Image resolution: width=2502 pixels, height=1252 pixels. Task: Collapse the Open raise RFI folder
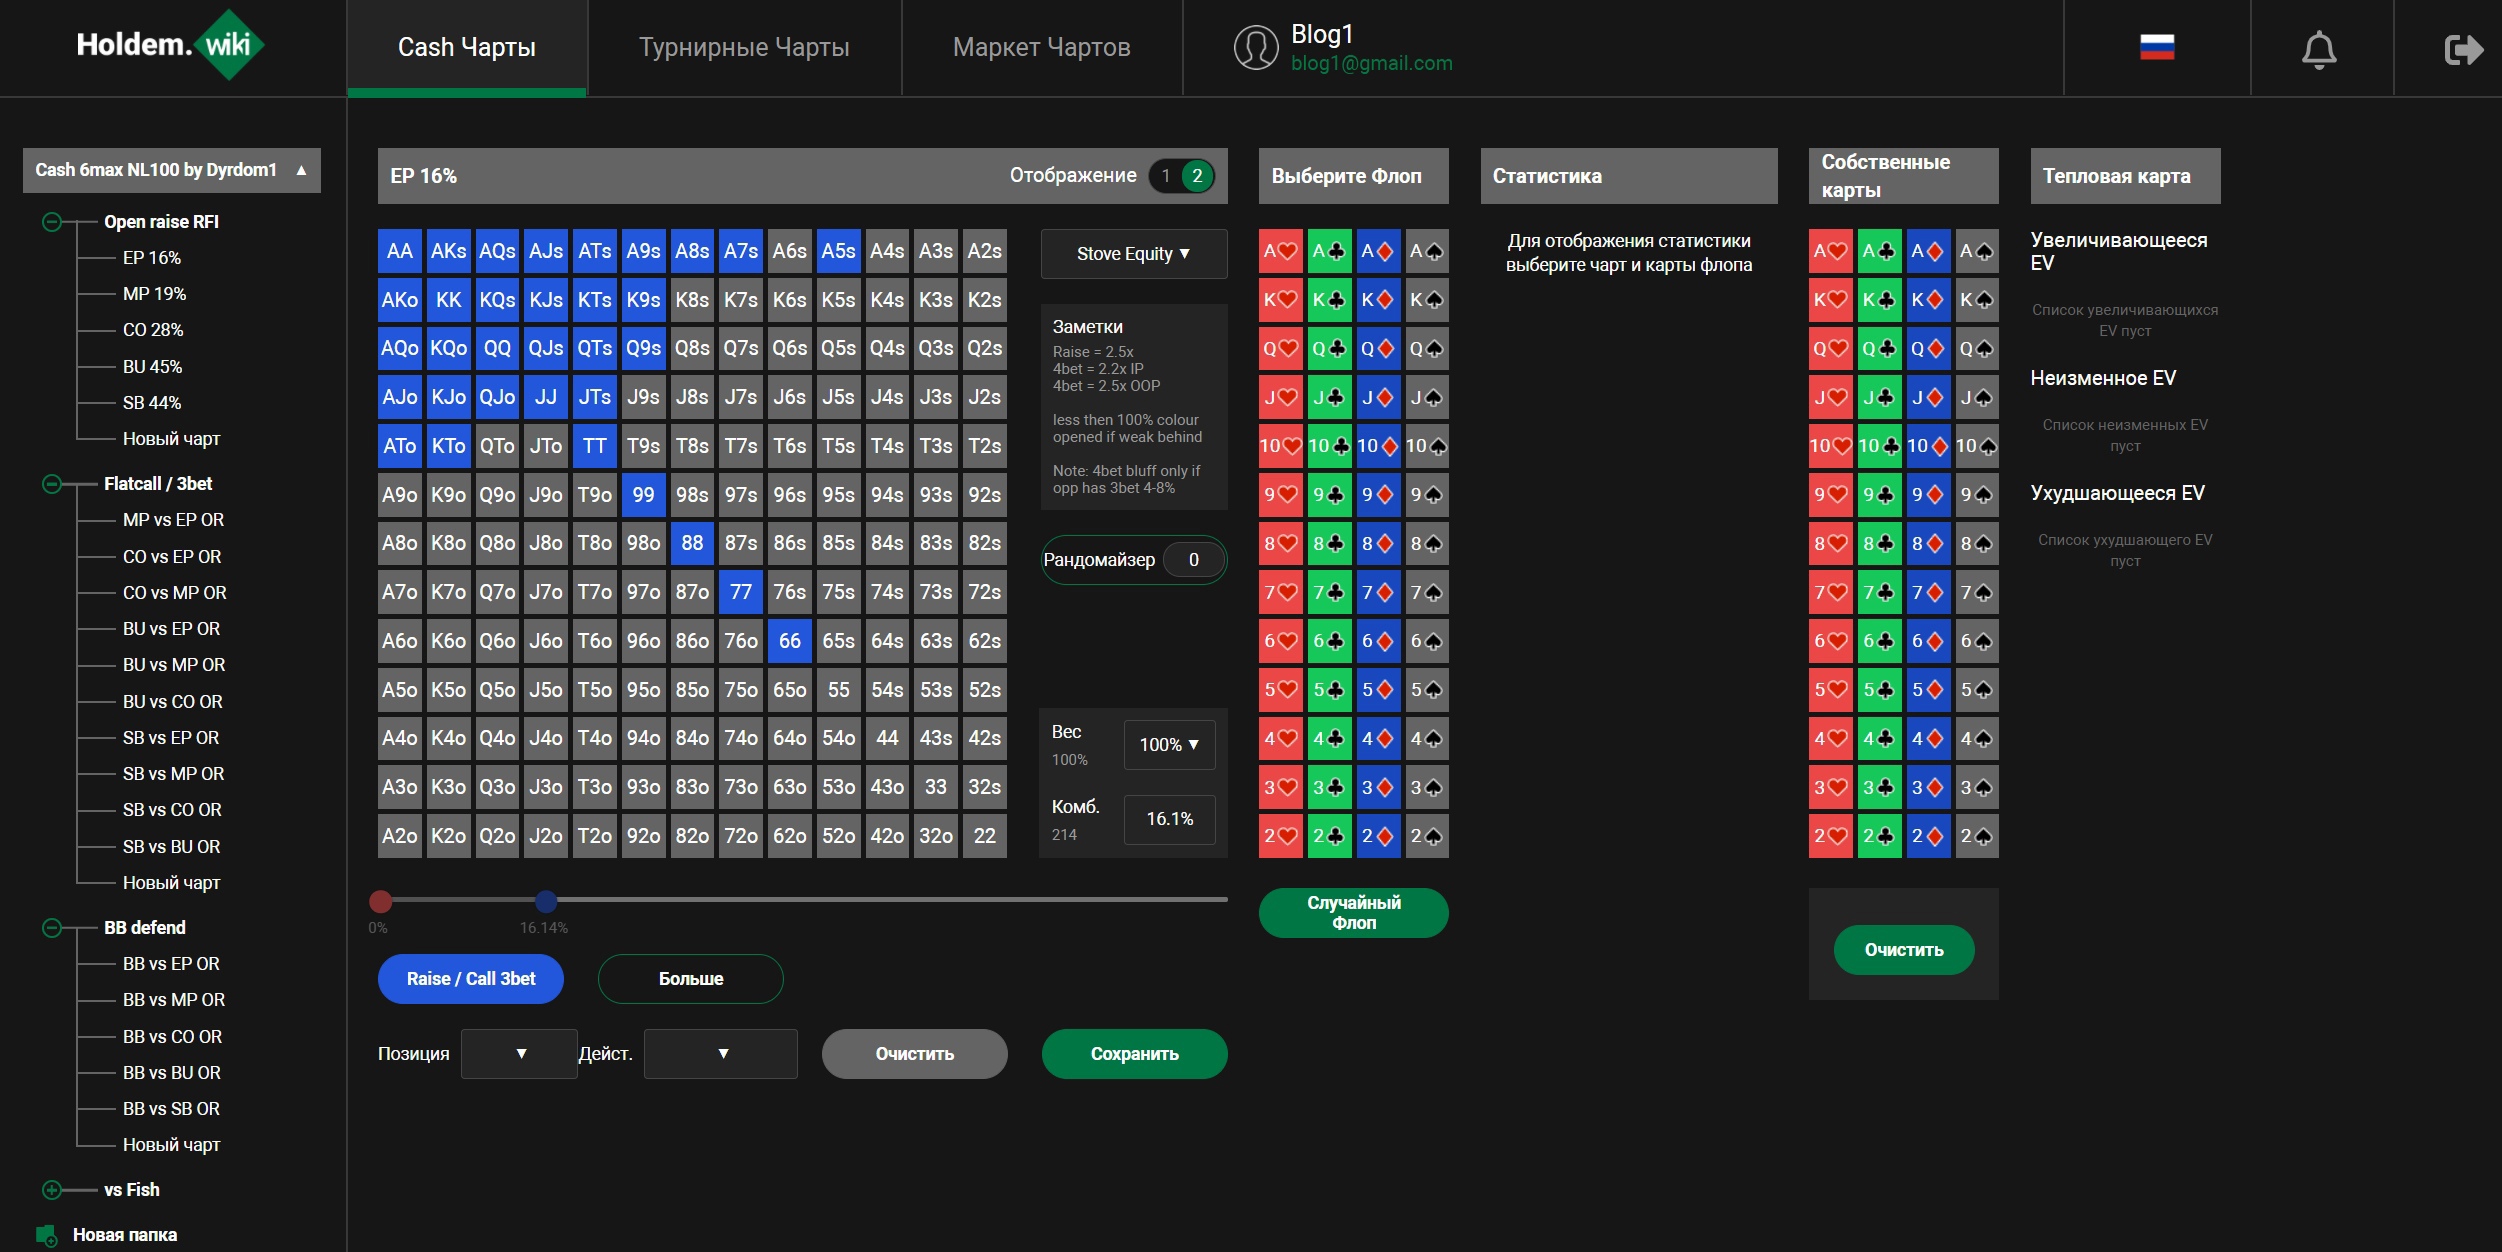coord(52,222)
